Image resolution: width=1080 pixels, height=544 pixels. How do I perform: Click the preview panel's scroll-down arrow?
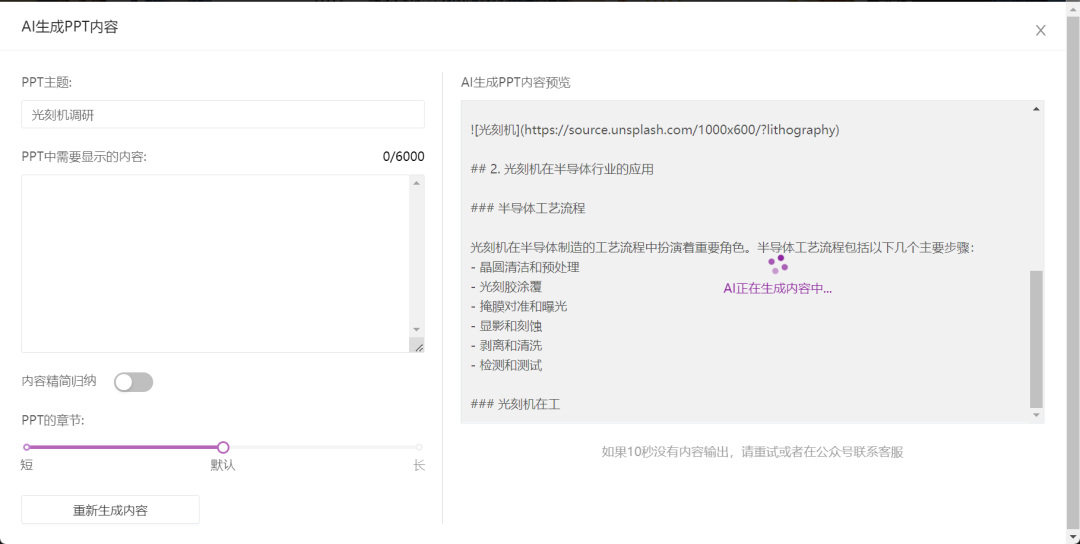[x=1036, y=415]
